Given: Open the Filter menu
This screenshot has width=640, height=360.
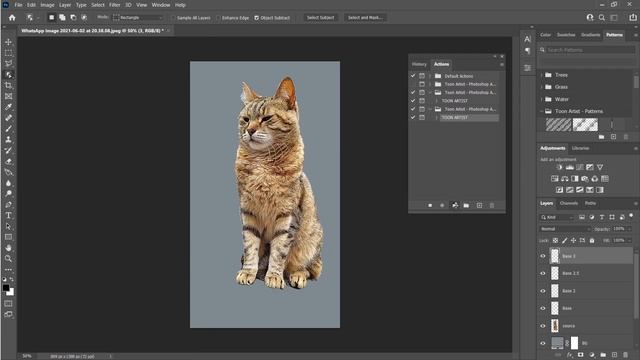Looking at the screenshot, I should 115,5.
